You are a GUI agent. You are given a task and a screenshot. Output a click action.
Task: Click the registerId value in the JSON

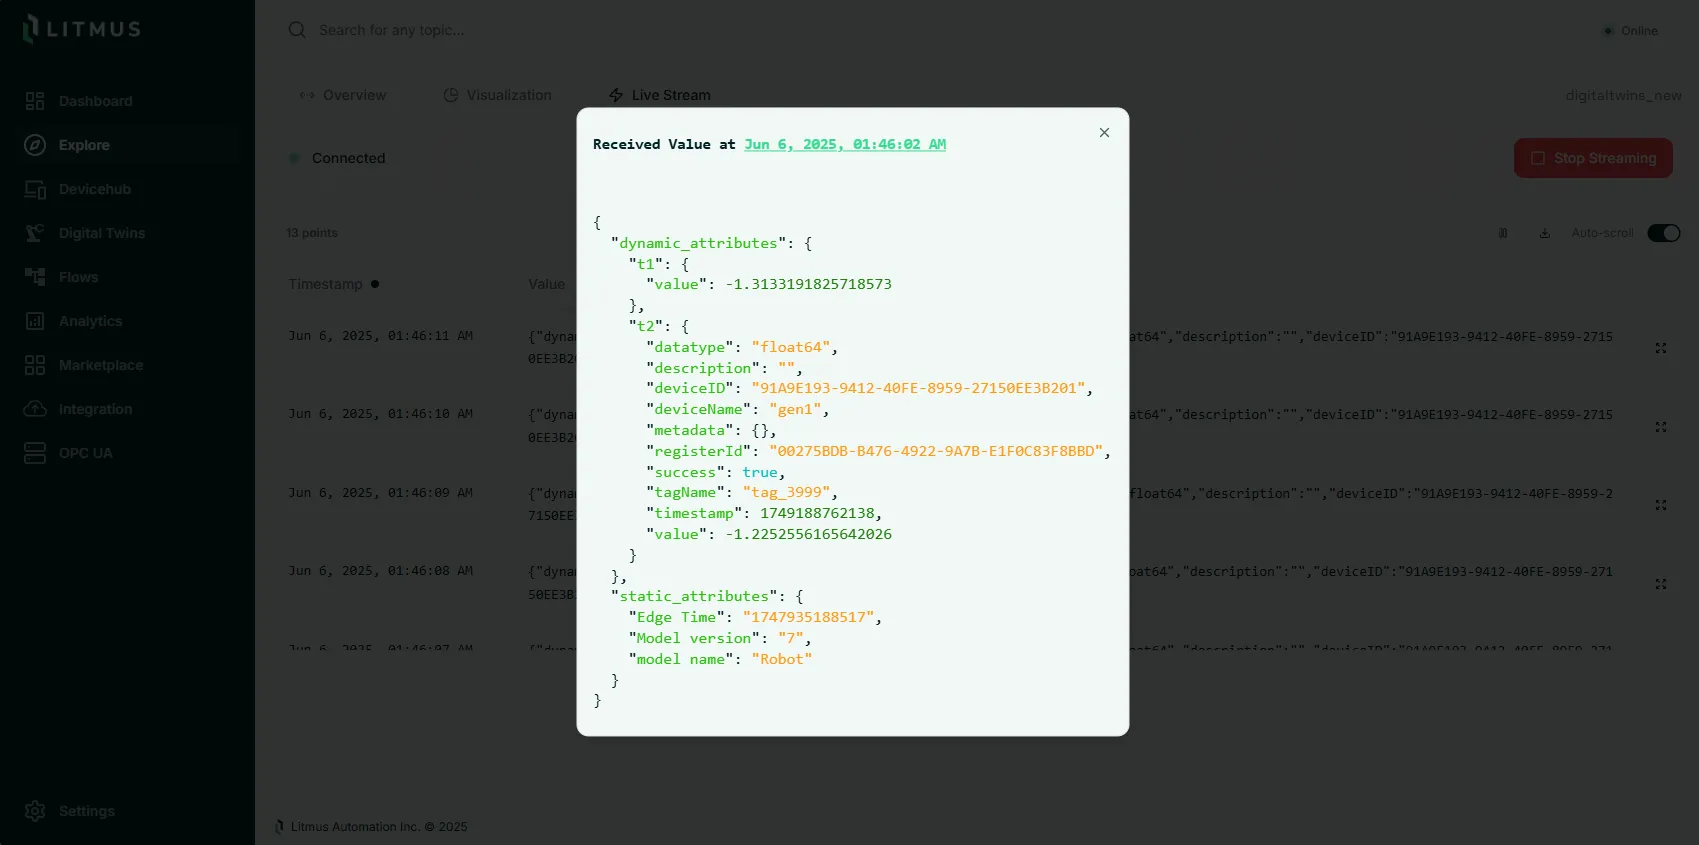(x=936, y=451)
